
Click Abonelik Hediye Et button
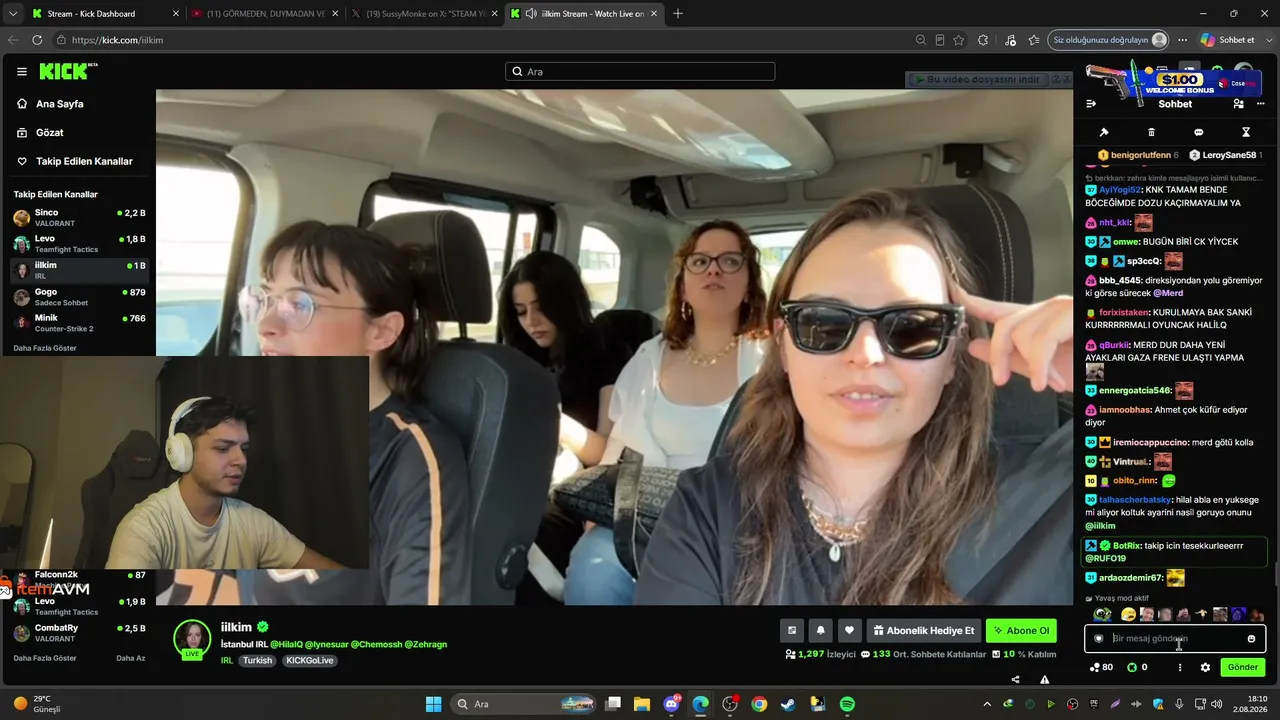[923, 630]
